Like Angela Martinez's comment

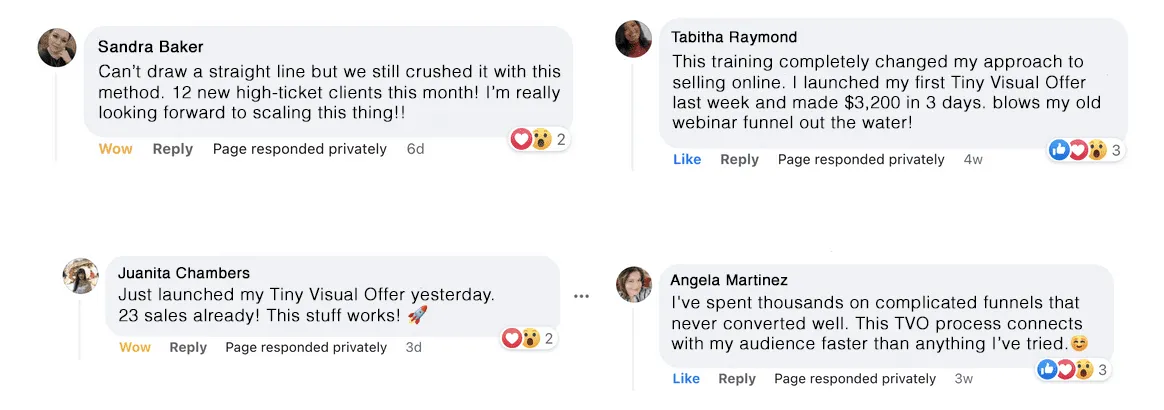coord(686,379)
